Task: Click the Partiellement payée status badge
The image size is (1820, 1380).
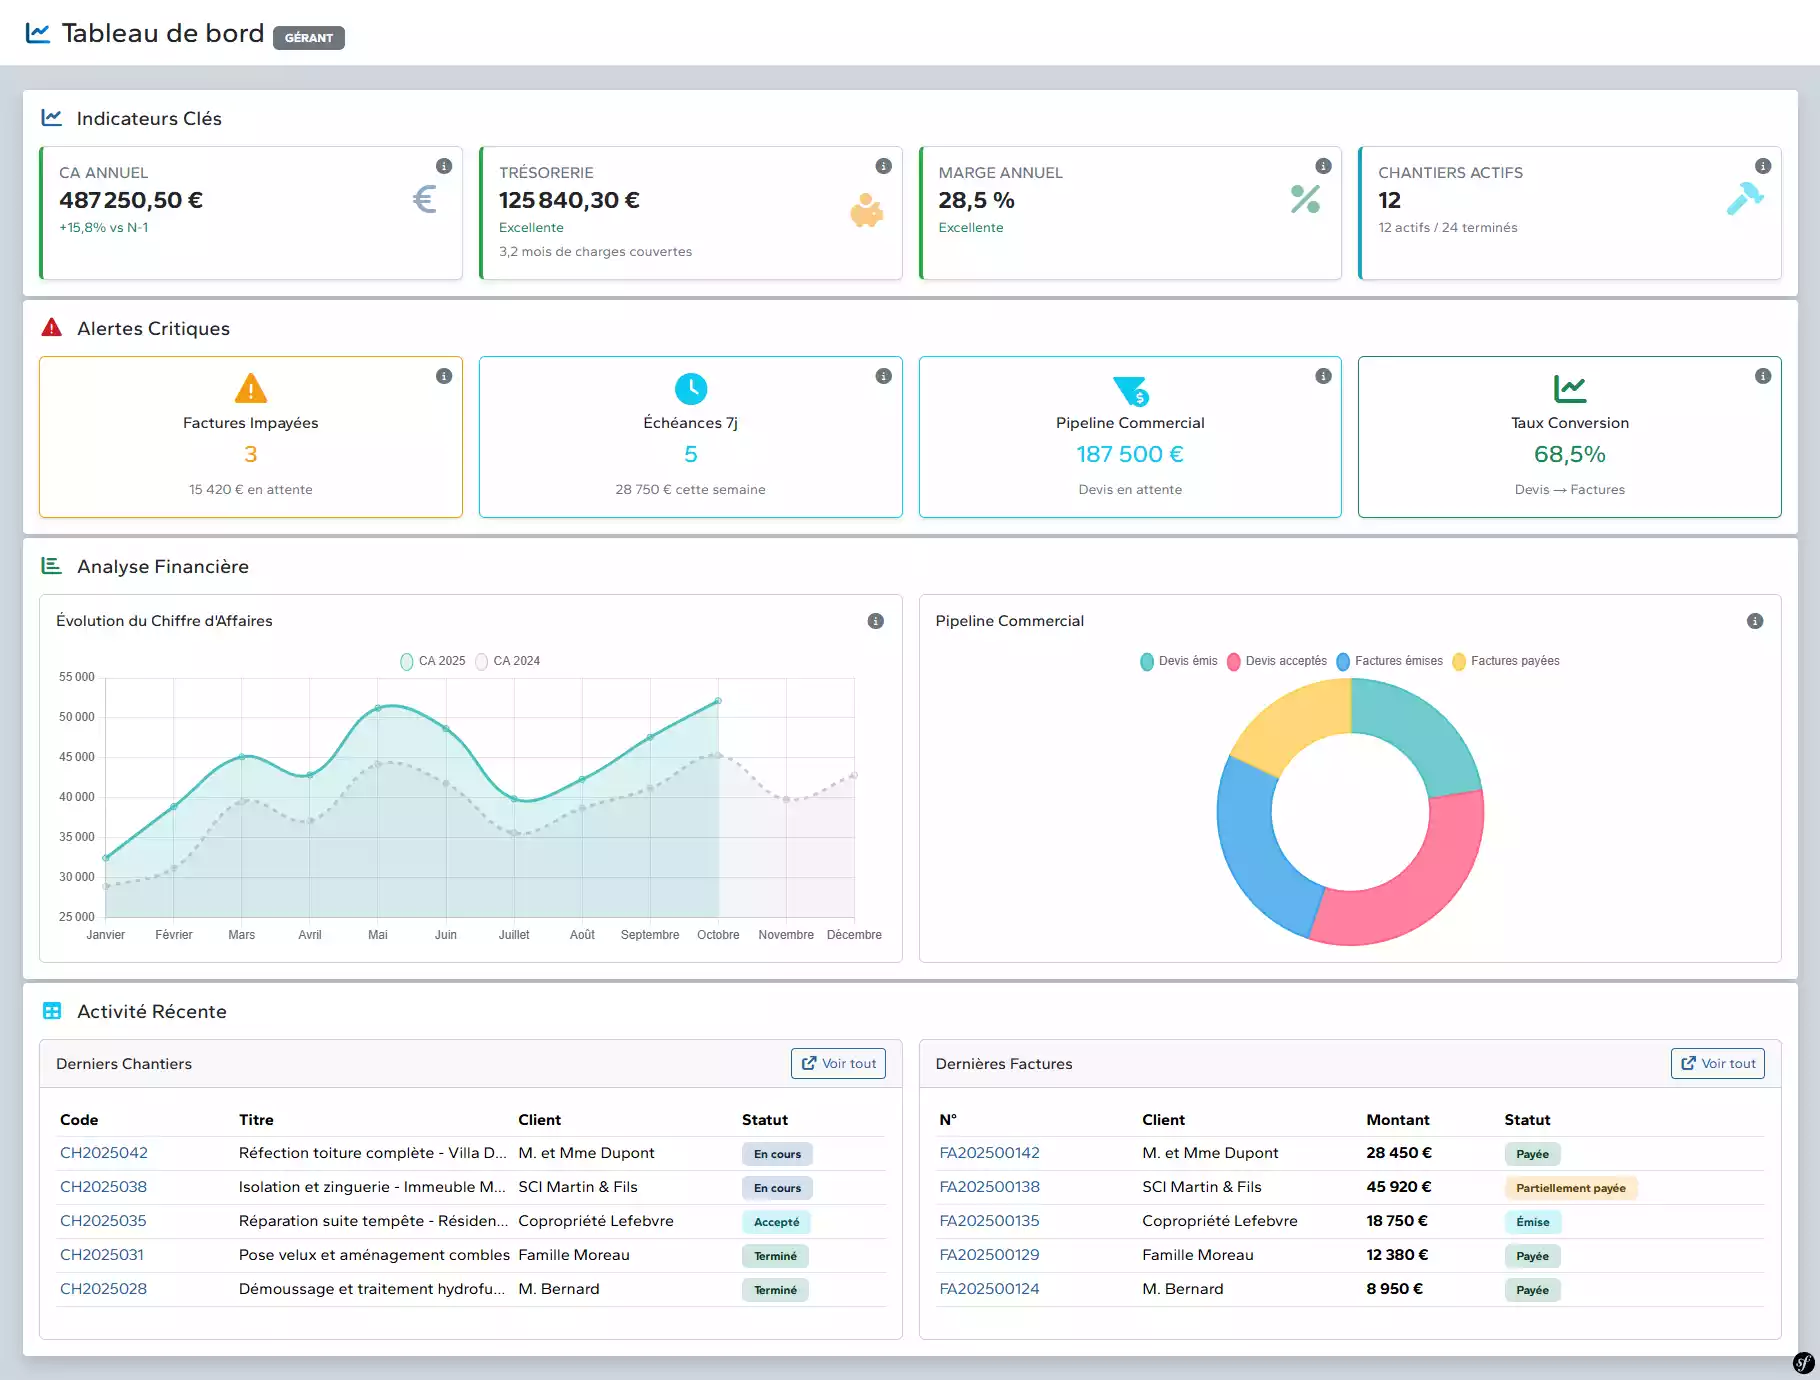Action: pos(1570,1188)
